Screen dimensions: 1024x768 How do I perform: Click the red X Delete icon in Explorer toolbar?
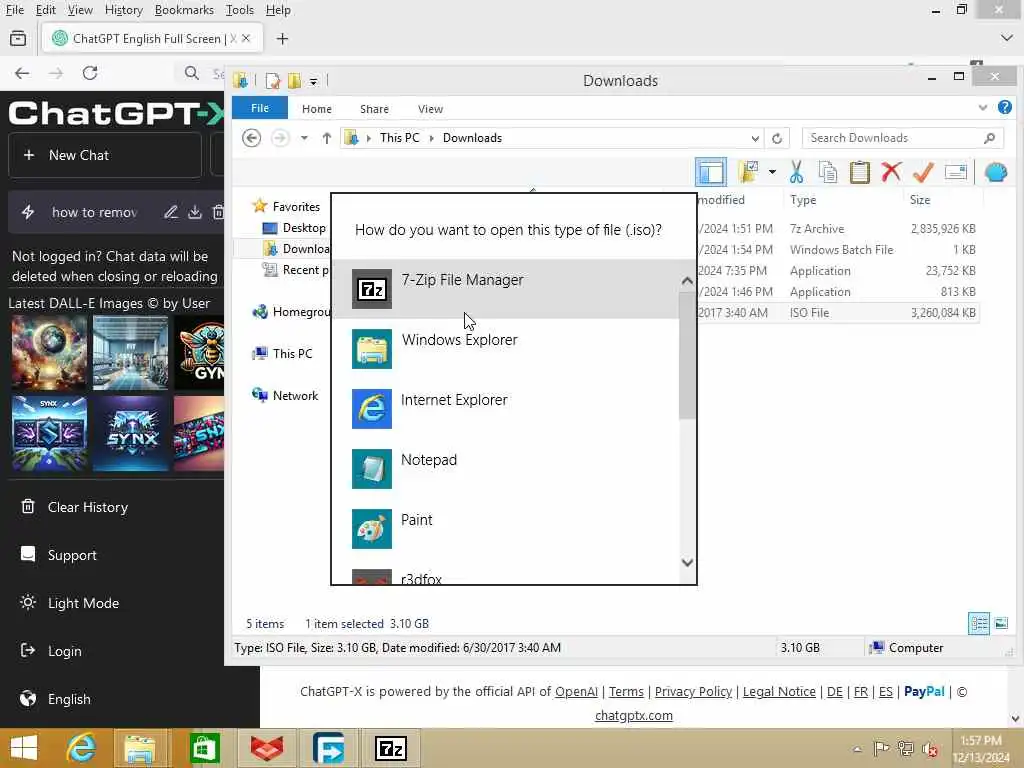point(891,172)
